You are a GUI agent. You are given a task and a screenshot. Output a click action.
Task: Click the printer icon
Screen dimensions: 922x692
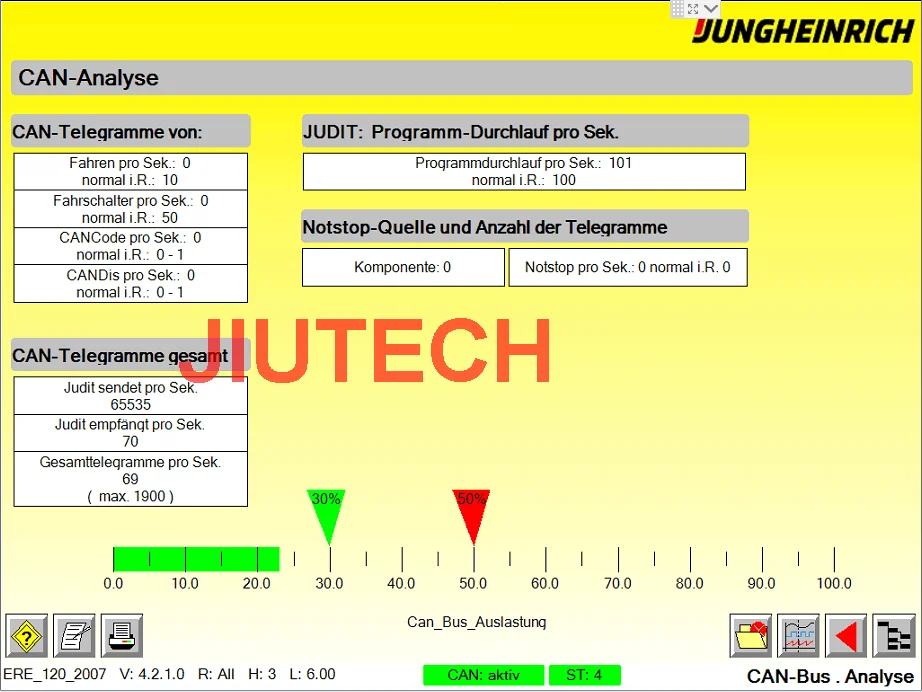point(122,636)
